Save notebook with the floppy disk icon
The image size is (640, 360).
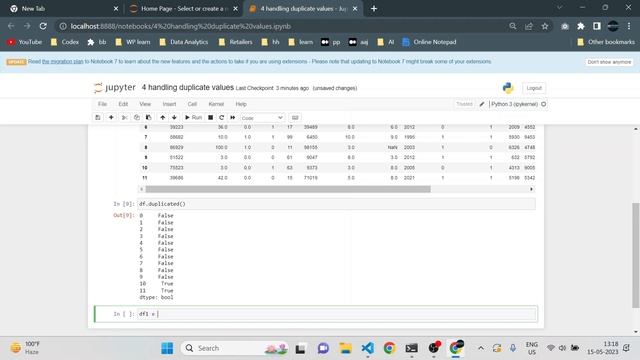click(98, 118)
